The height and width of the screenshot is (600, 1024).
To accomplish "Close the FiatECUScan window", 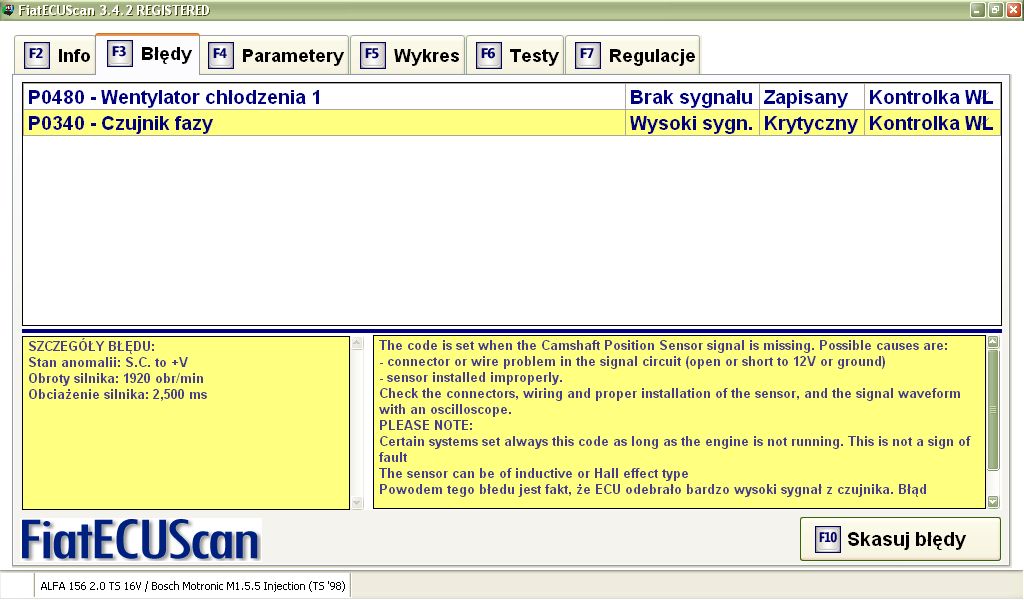I will pos(1014,10).
